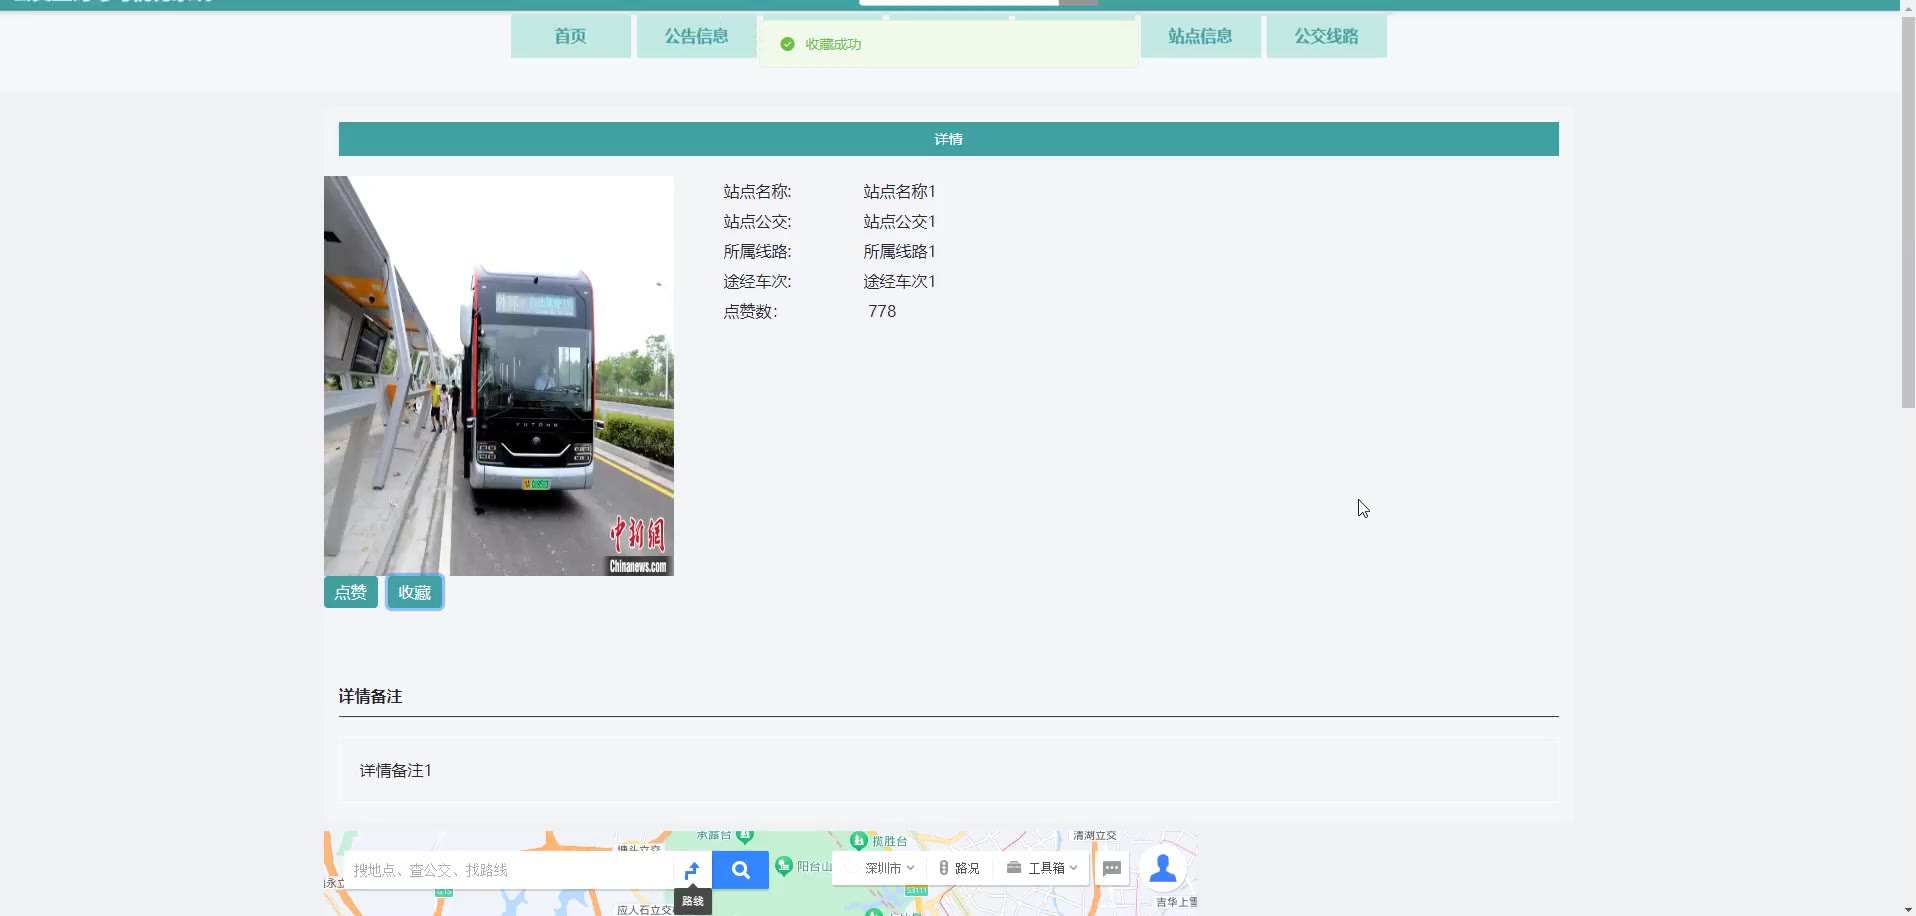
Task: Click the 阳台山 park marker on map
Action: click(785, 866)
